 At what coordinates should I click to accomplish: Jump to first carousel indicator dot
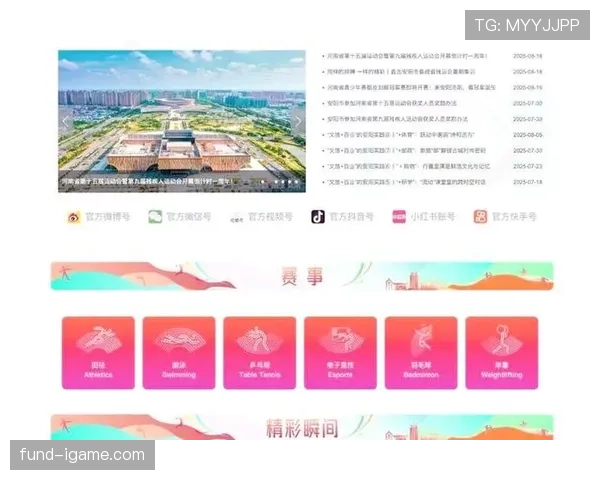[262, 182]
